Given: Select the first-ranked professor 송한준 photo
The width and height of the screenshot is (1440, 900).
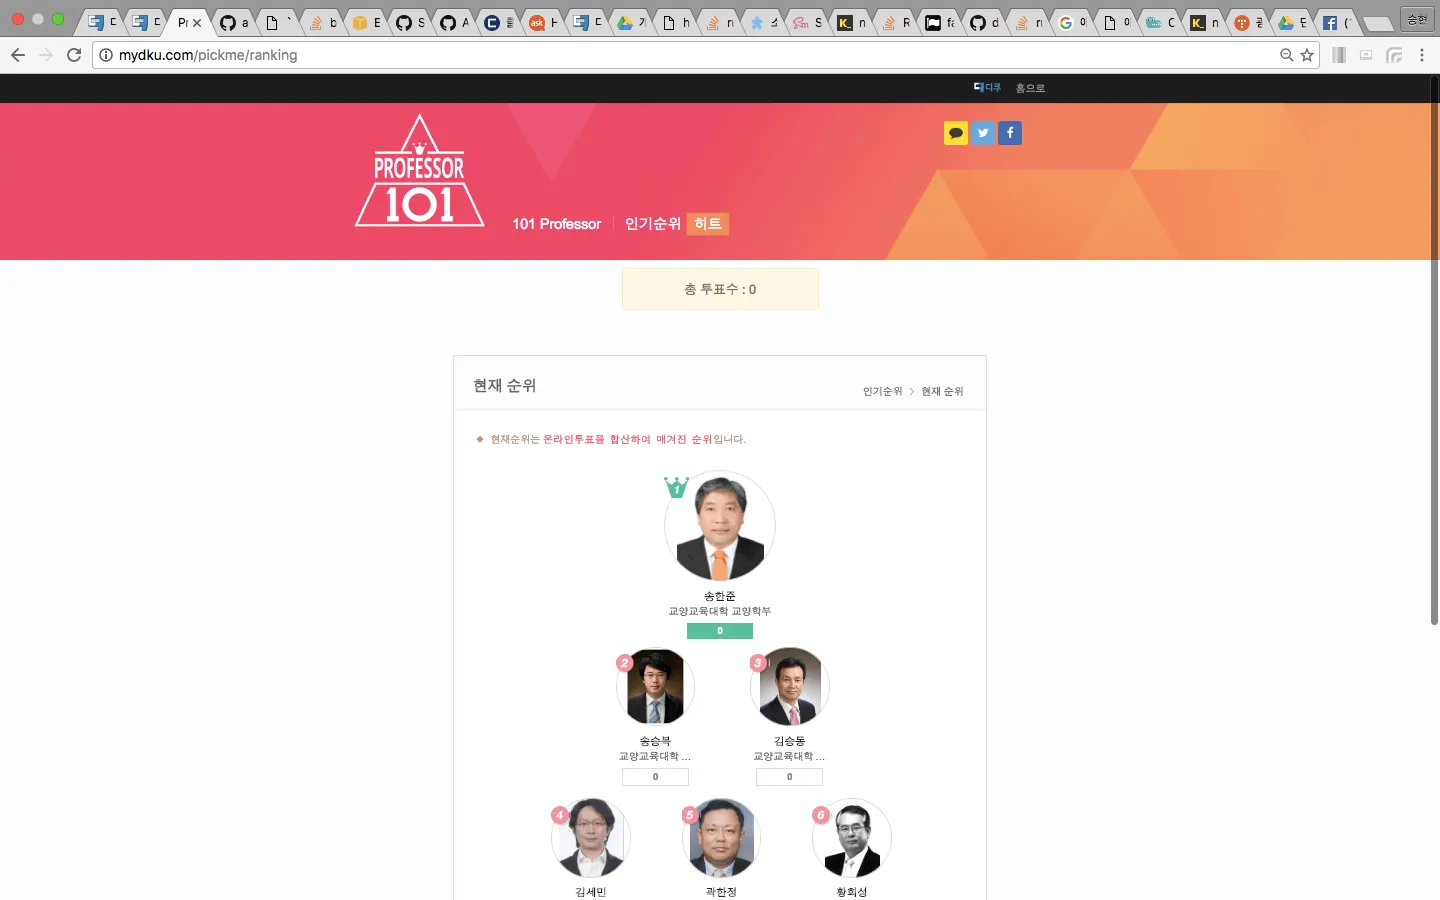Looking at the screenshot, I should (x=720, y=526).
